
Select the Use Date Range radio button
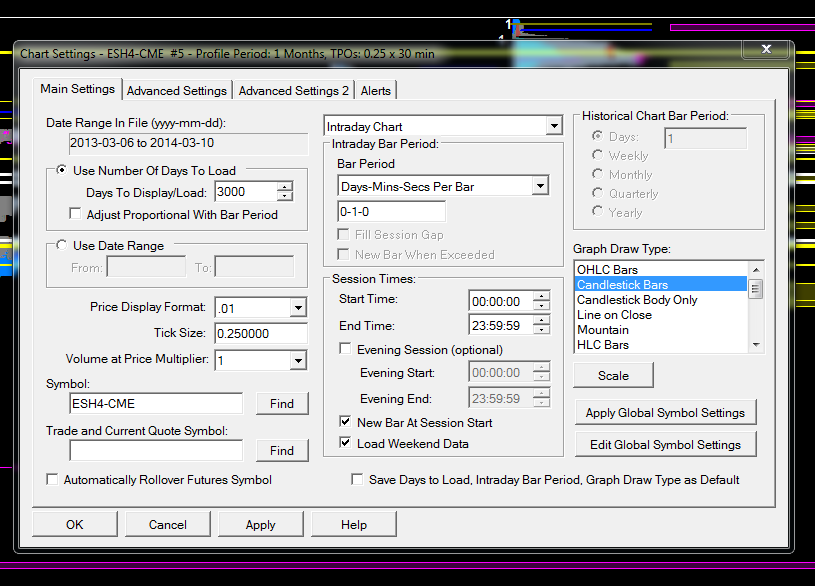click(62, 245)
